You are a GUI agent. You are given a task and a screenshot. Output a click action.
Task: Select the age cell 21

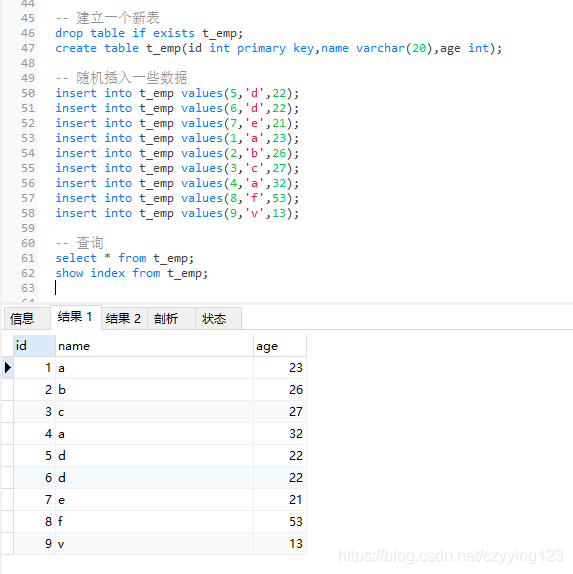coord(280,499)
